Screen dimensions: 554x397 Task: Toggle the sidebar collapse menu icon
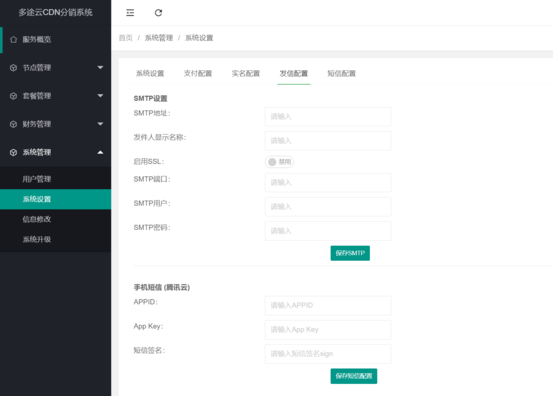click(130, 13)
